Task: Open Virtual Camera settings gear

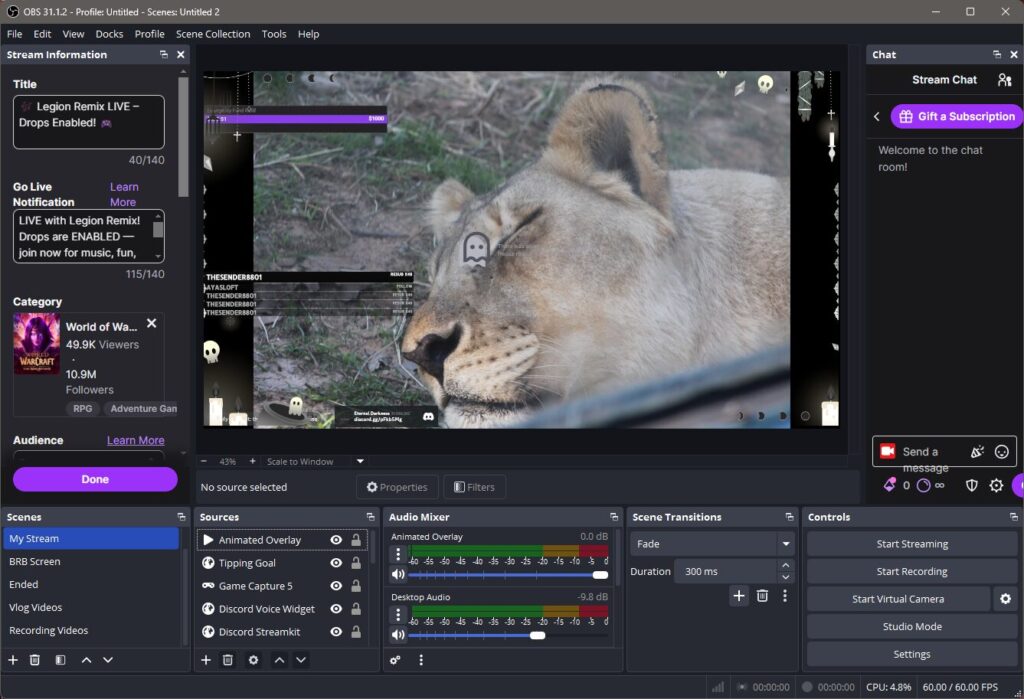Action: 1005,599
